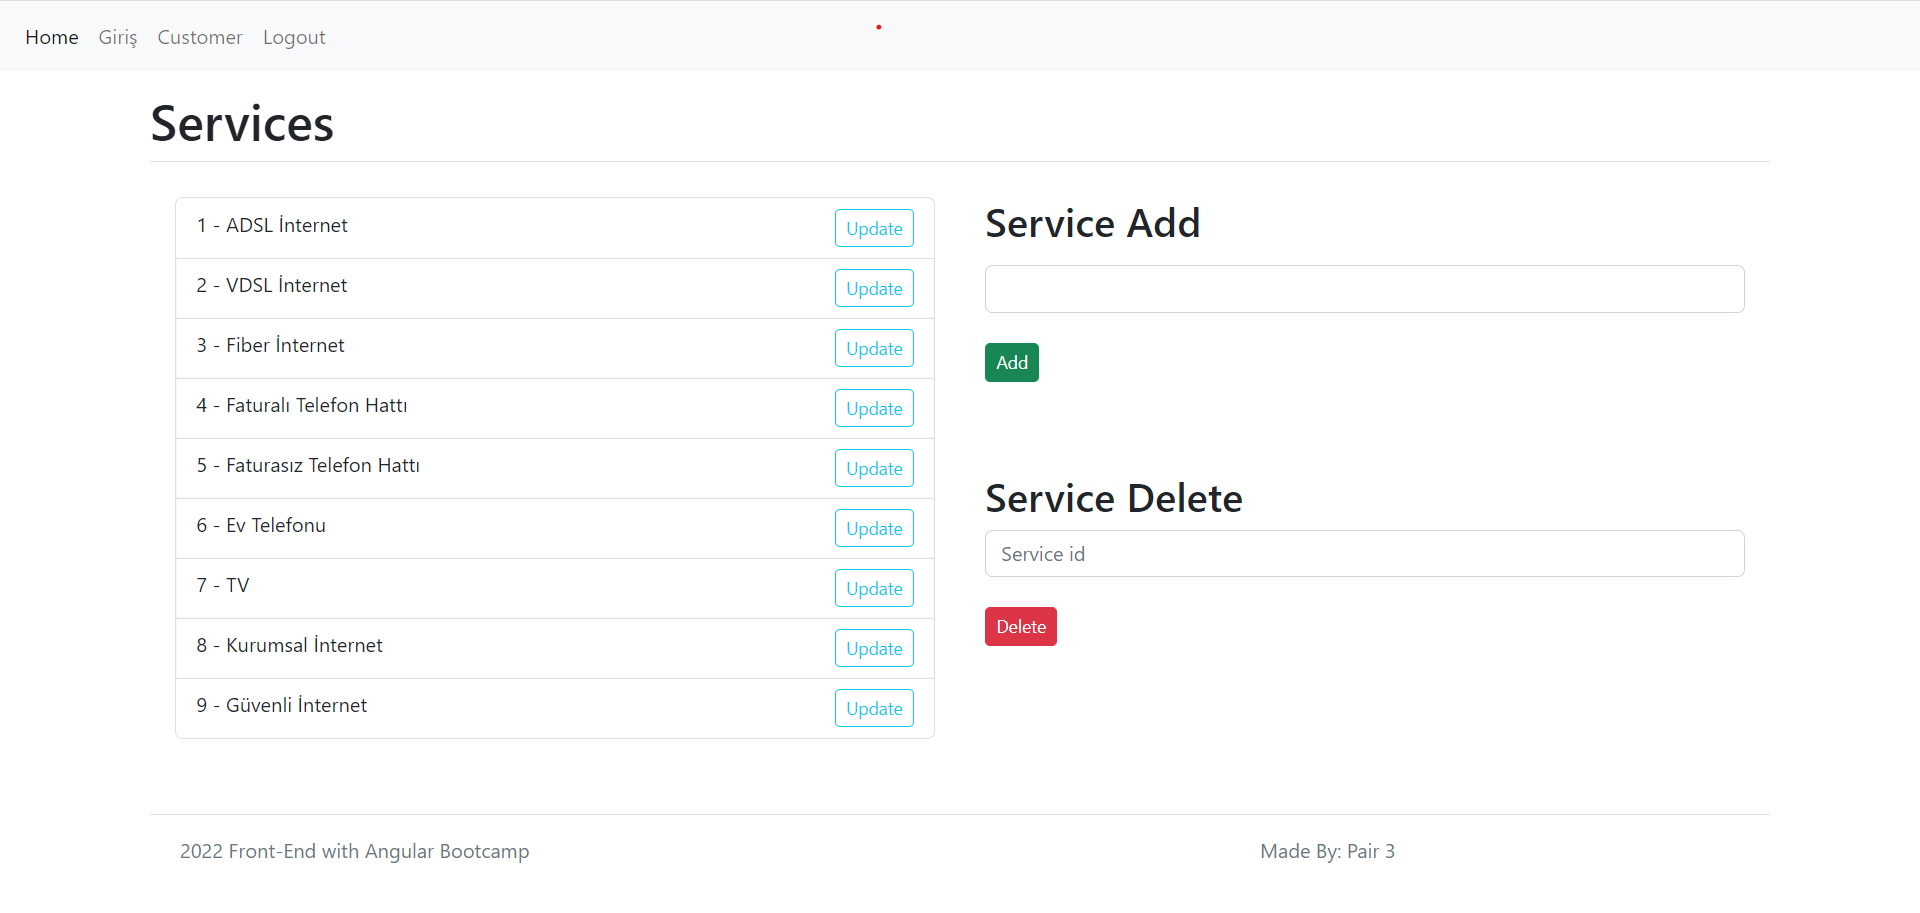1920x913 pixels.
Task: Open the Home nav link
Action: pos(52,37)
